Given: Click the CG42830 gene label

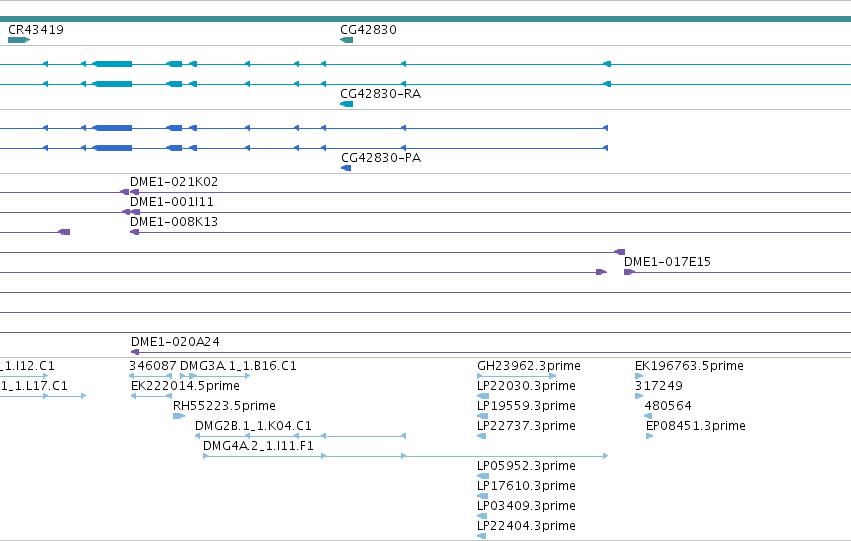Looking at the screenshot, I should tap(368, 30).
